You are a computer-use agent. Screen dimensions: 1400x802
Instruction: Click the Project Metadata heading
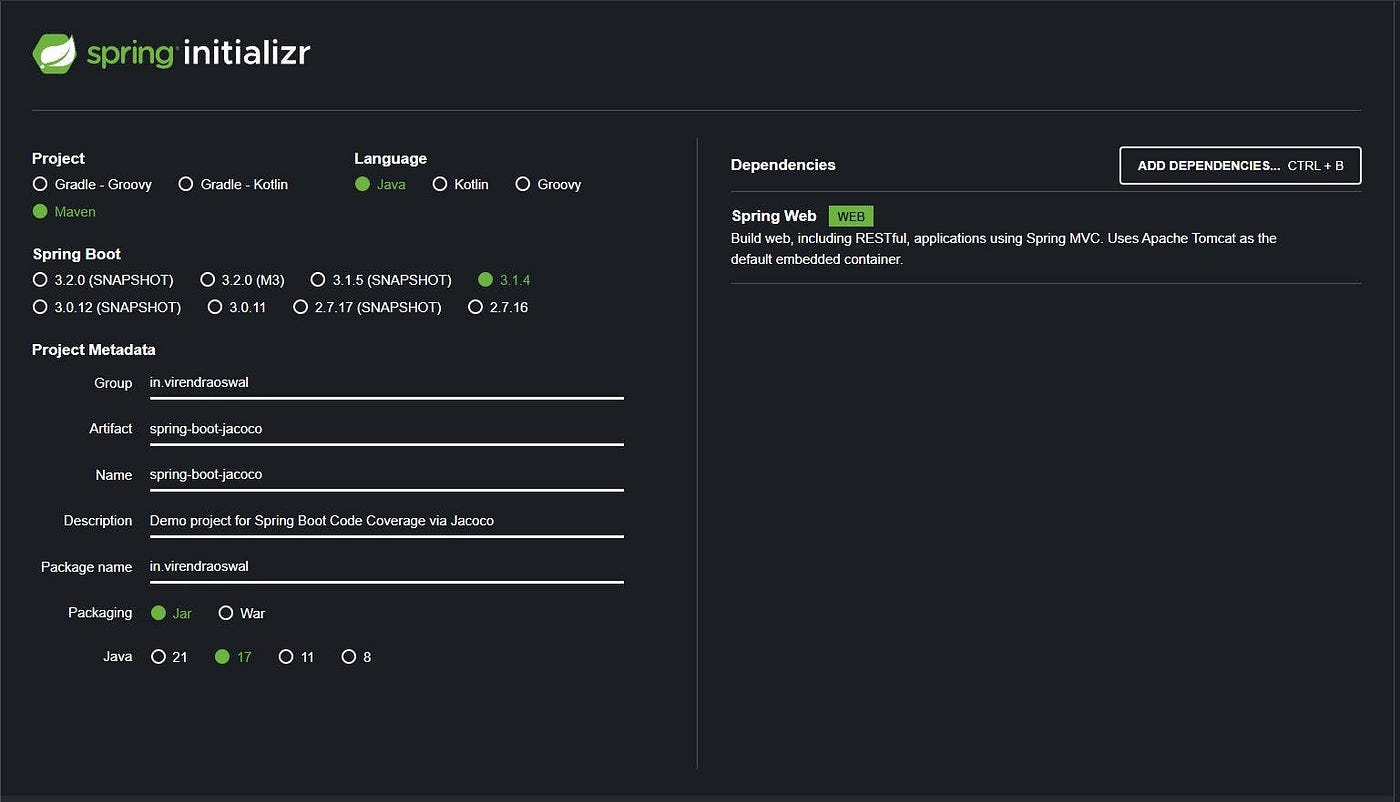coord(94,350)
